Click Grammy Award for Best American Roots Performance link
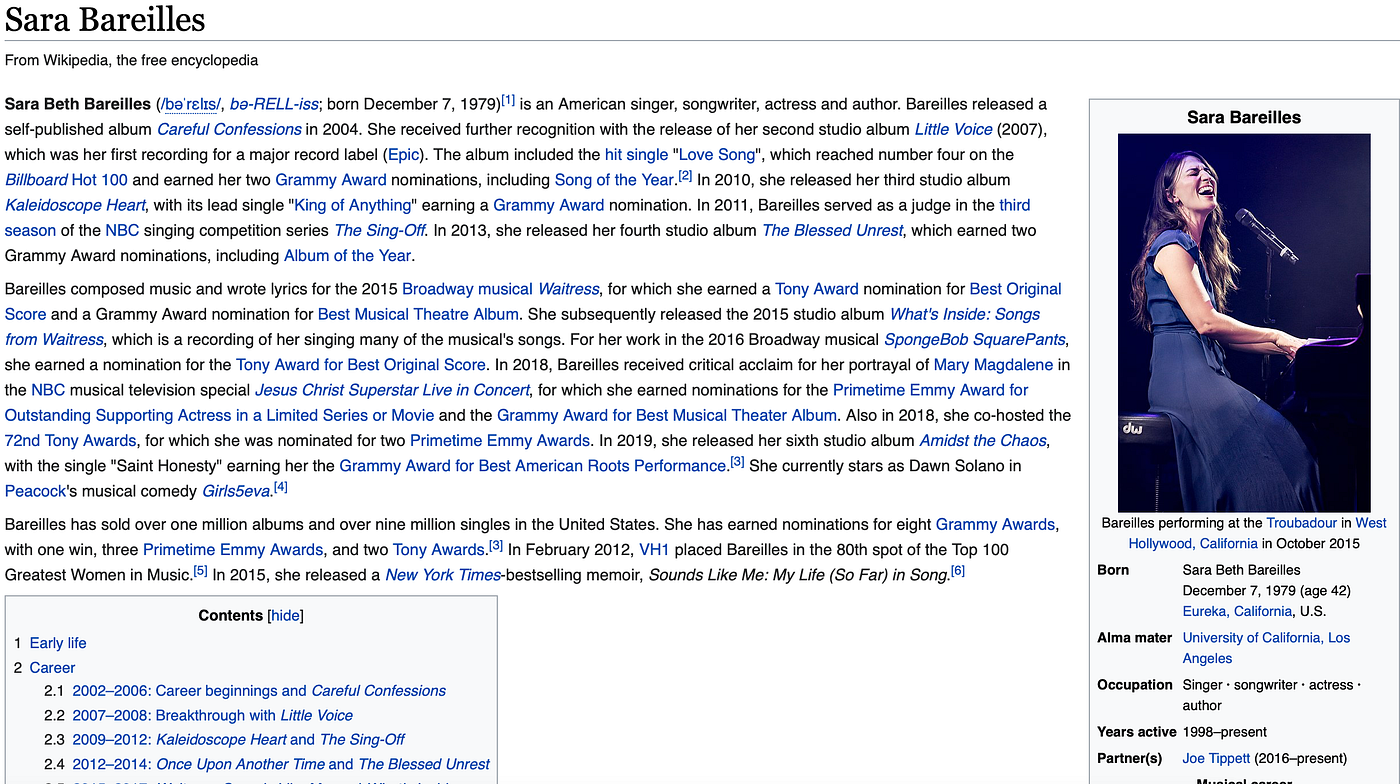 tap(532, 466)
